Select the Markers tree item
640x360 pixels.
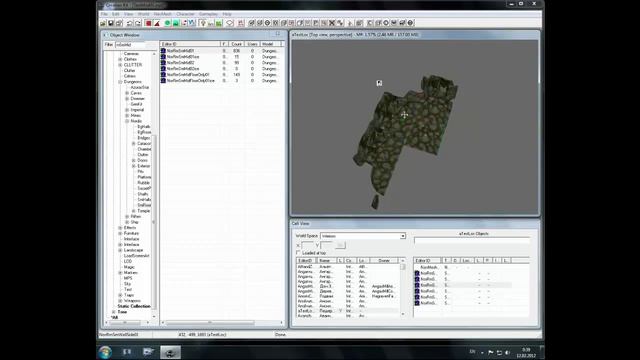click(x=131, y=273)
